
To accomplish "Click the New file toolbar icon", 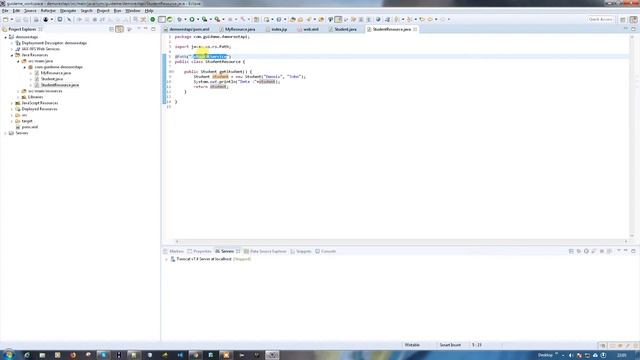I will coord(5,19).
